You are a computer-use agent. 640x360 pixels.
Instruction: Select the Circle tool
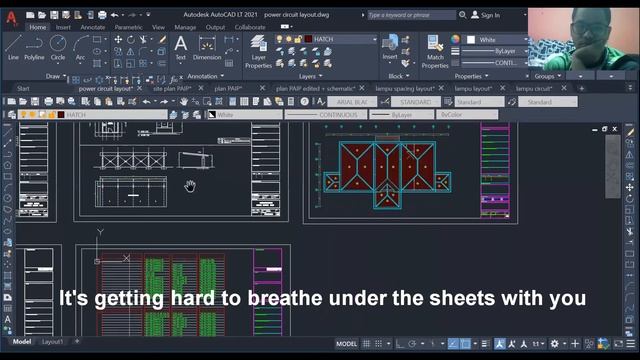58,48
